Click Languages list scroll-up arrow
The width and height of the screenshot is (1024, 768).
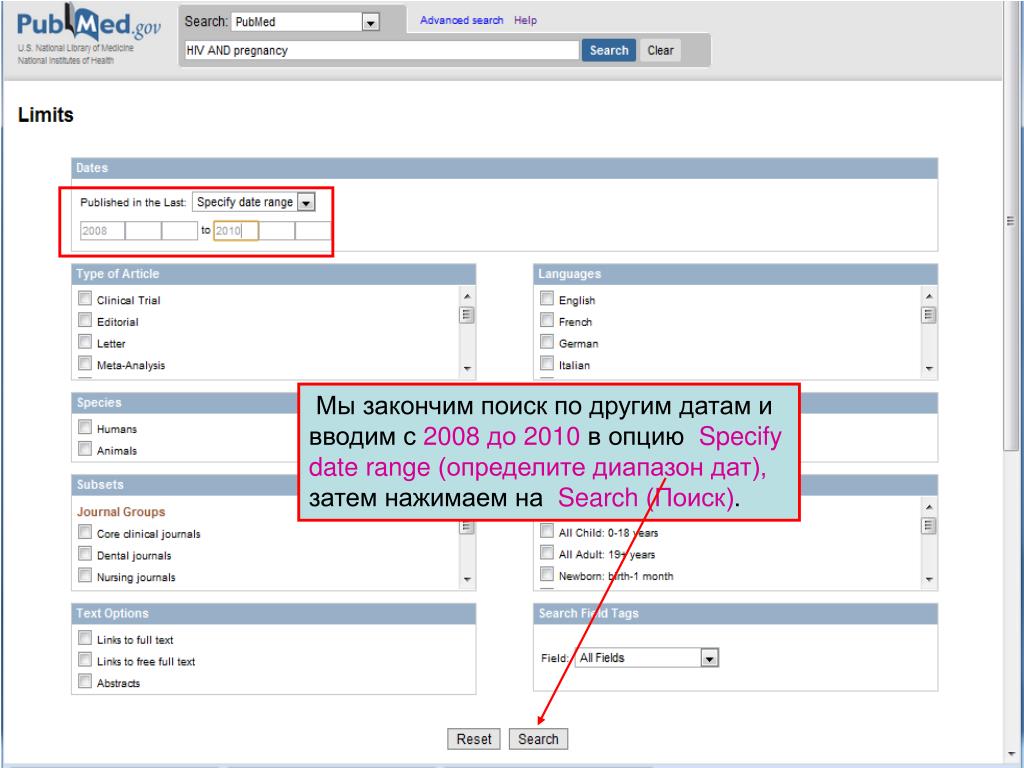(929, 296)
